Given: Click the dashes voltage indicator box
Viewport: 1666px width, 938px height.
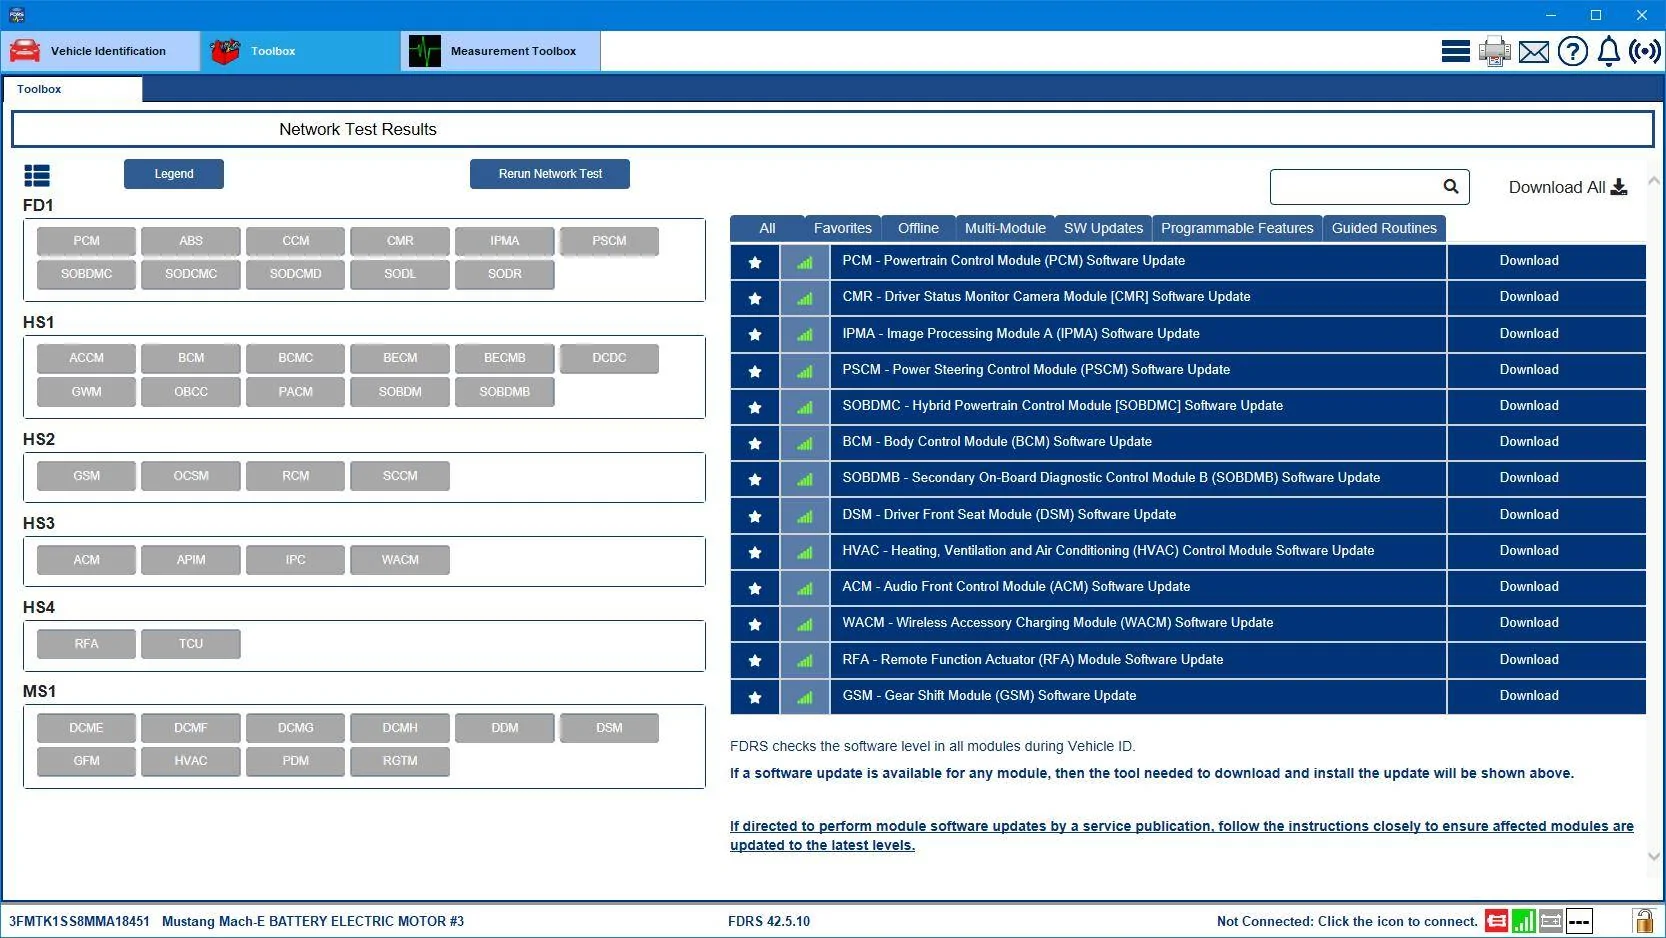Looking at the screenshot, I should pyautogui.click(x=1579, y=921).
